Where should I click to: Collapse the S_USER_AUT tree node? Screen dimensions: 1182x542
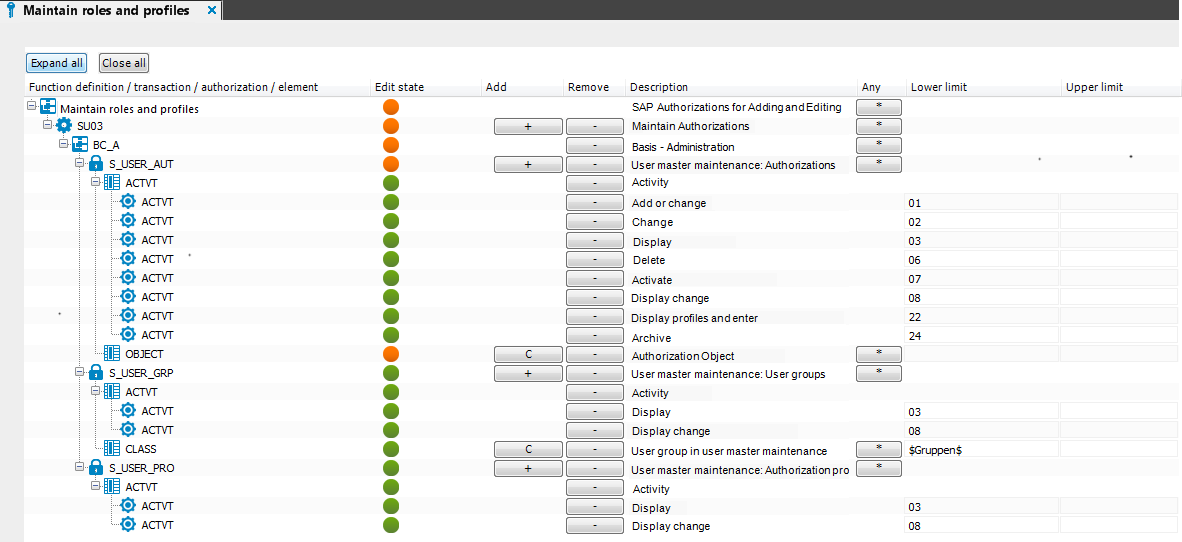coord(79,163)
